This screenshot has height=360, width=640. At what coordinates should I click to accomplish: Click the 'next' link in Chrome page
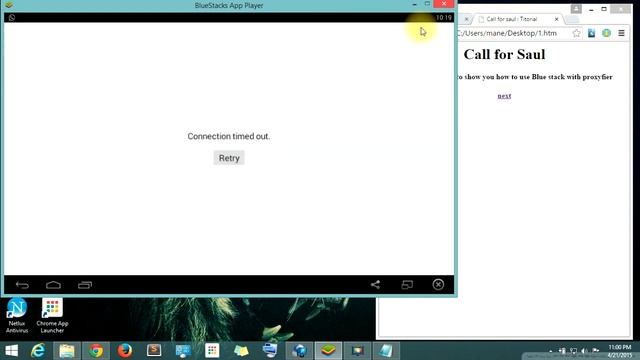[504, 96]
